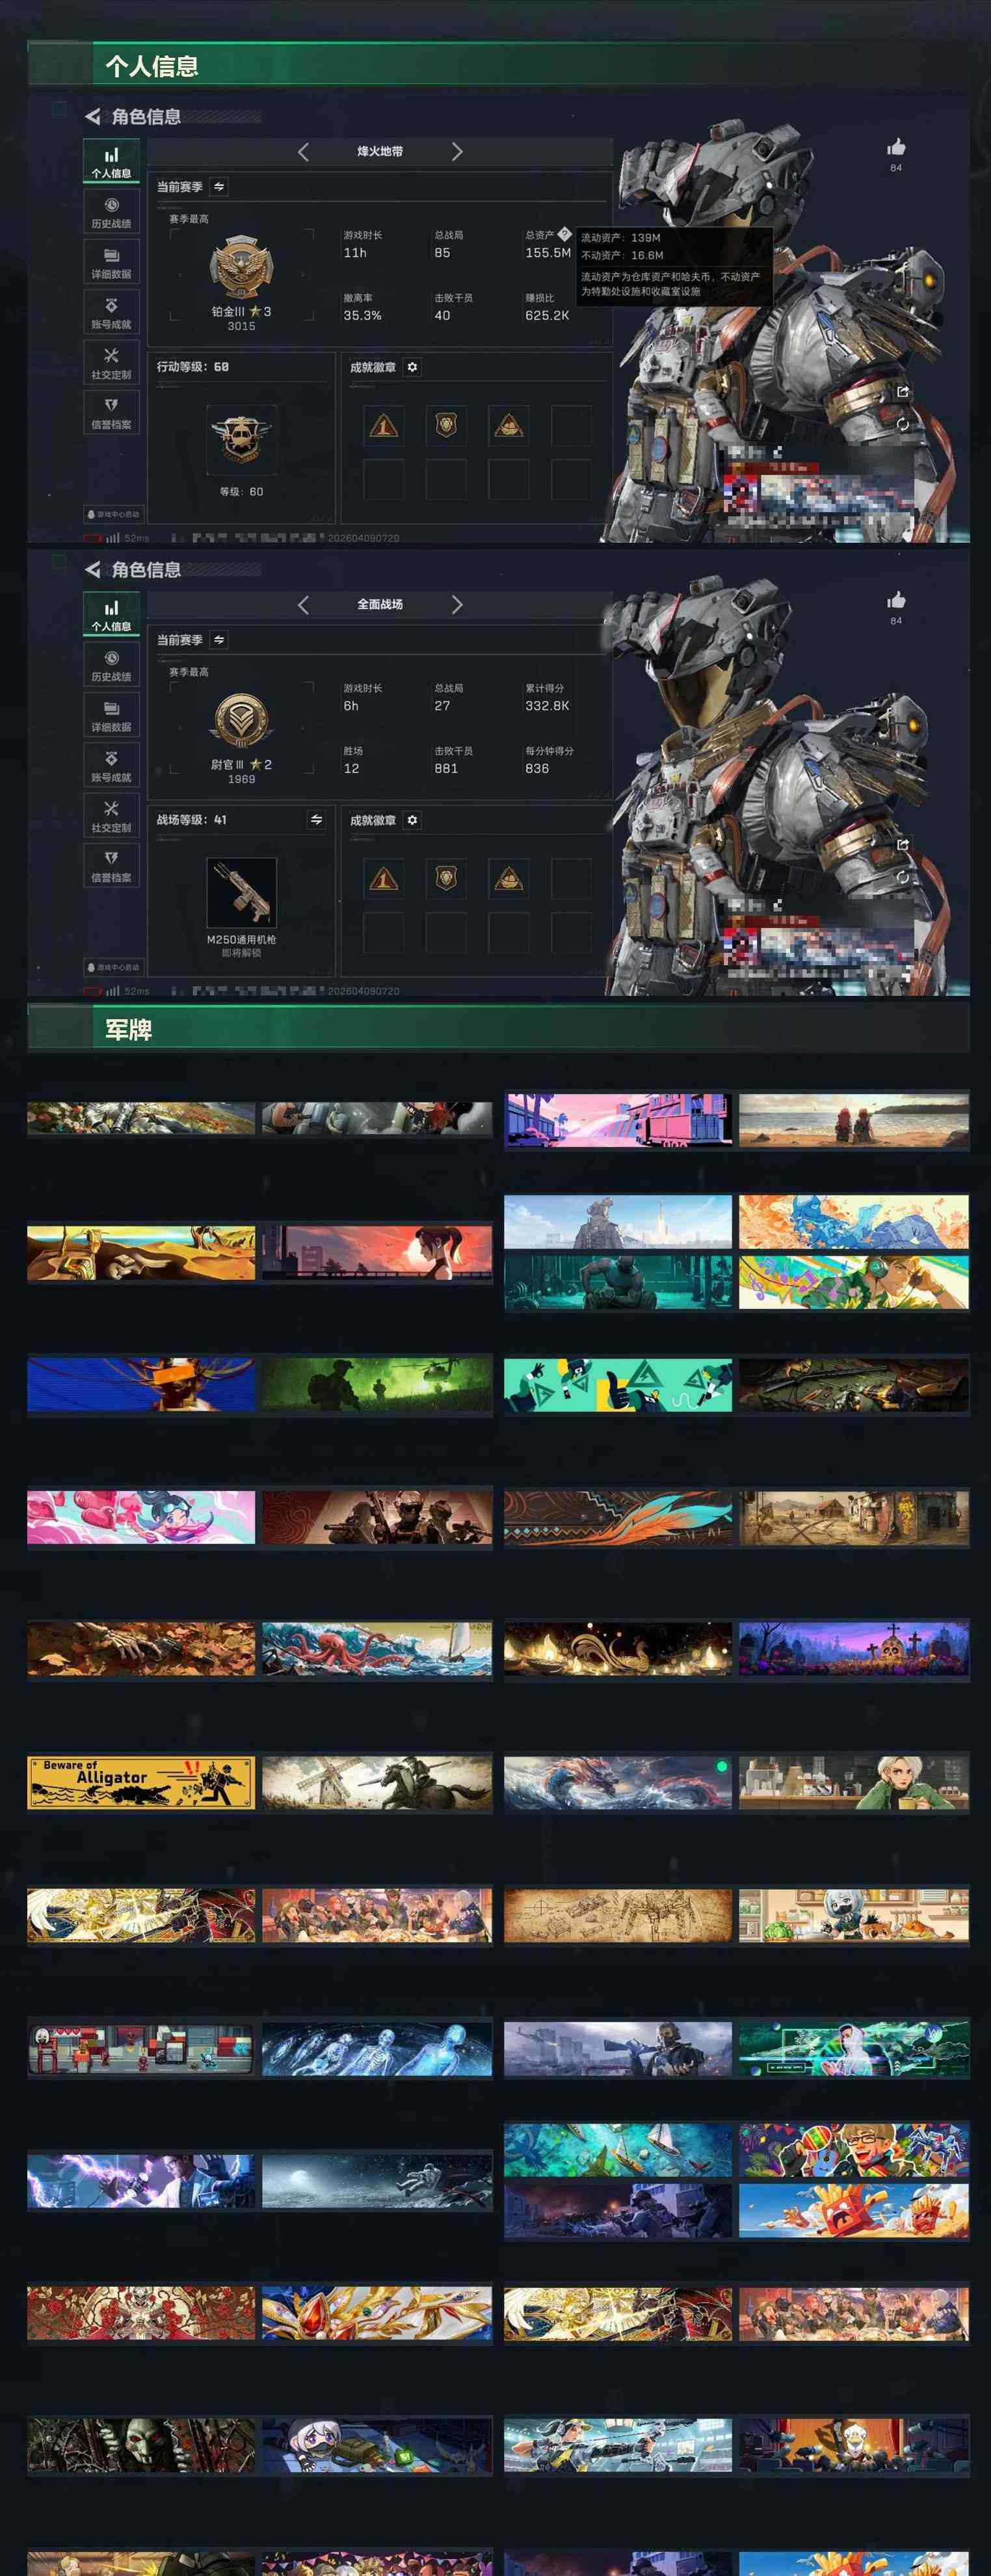Toggle the 当前赛季 switch icon in 全面战场 panel
Image resolution: width=991 pixels, height=2576 pixels.
click(219, 640)
